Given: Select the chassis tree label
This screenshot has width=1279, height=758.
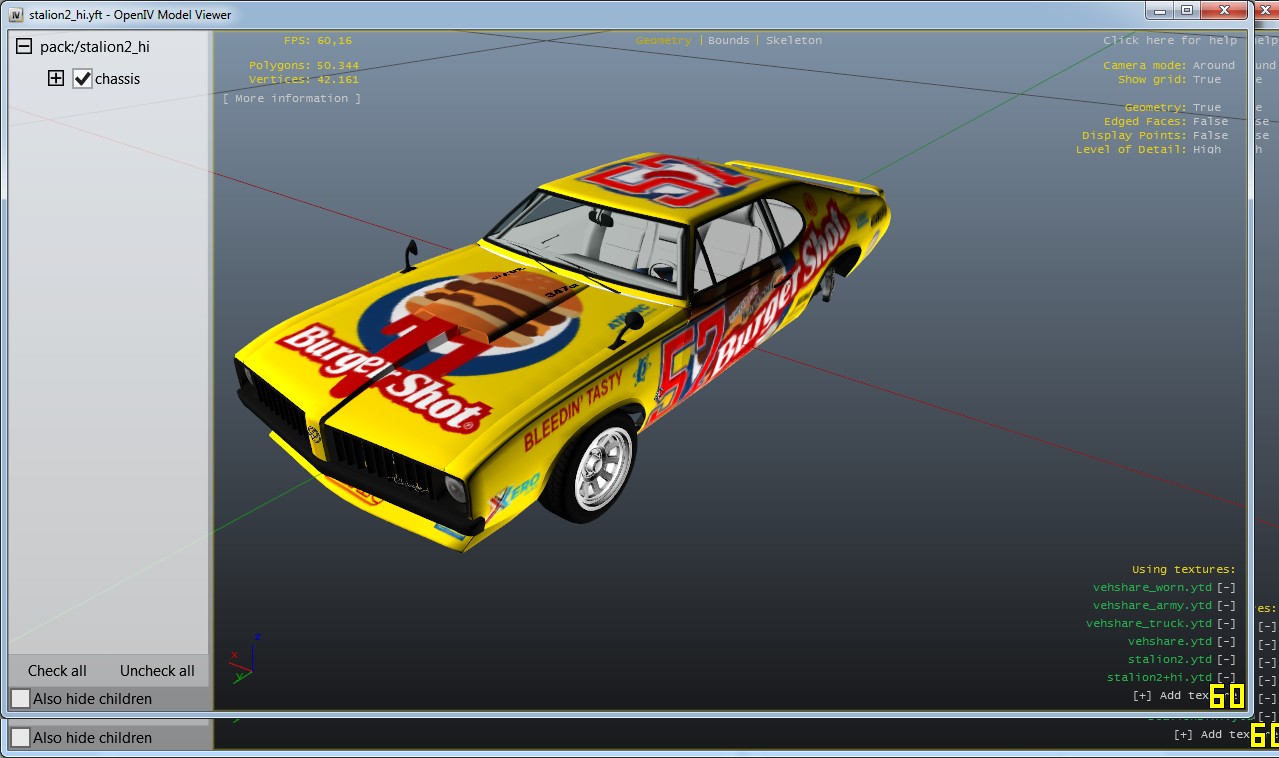Looking at the screenshot, I should coord(118,78).
